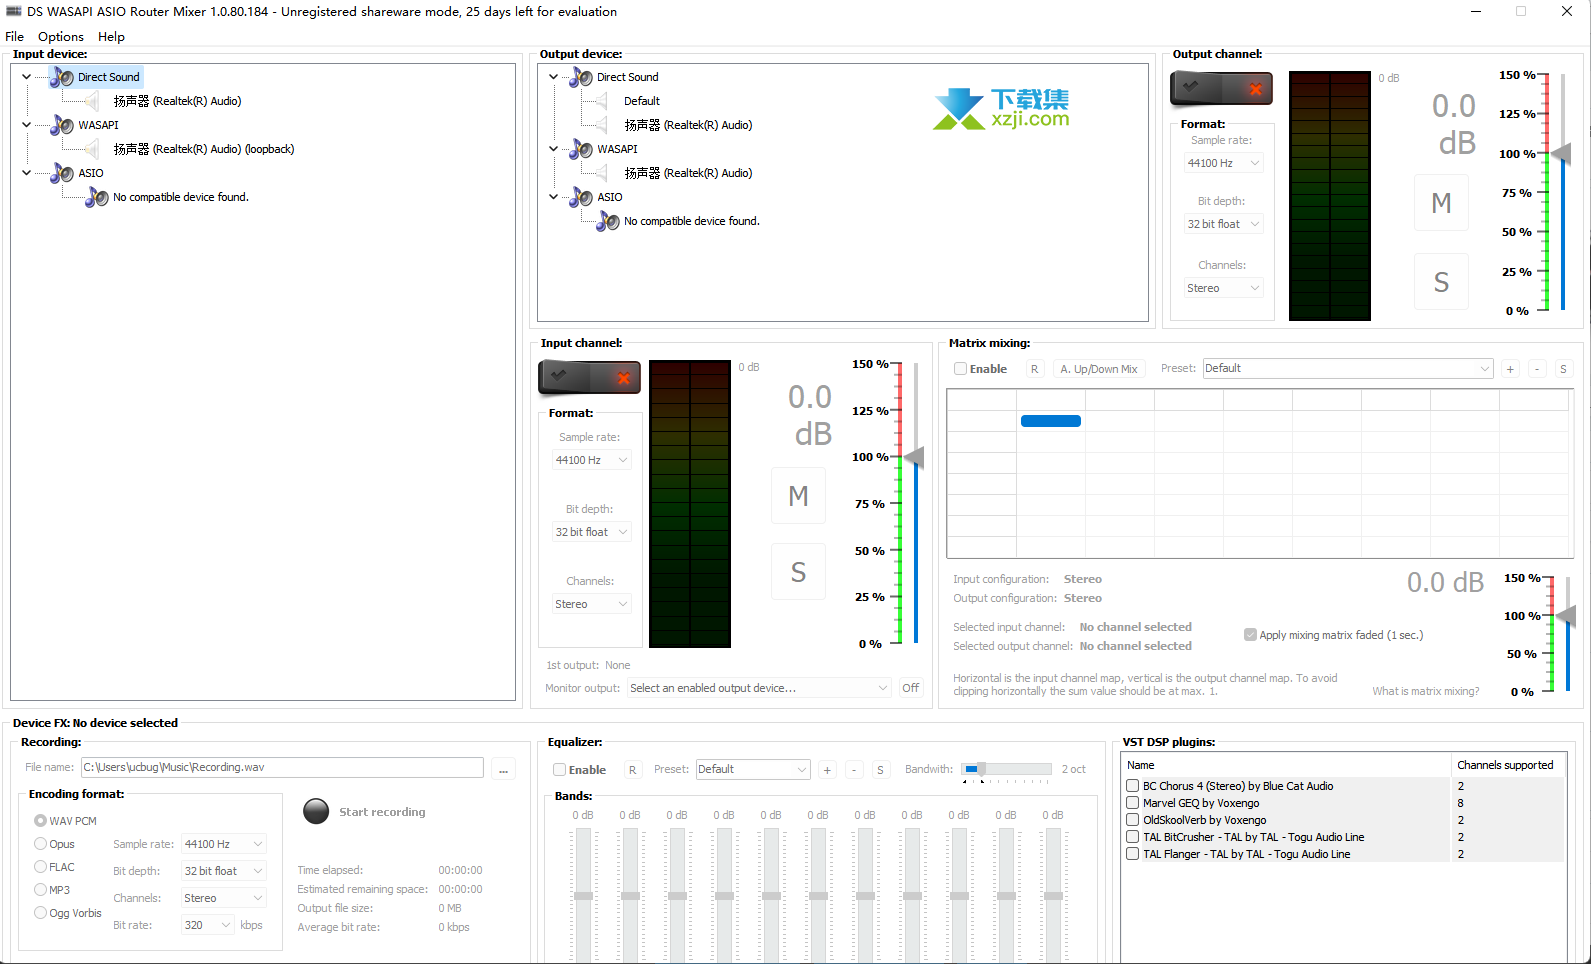Browse recording file with ellipsis button
The image size is (1591, 964).
[x=504, y=768]
